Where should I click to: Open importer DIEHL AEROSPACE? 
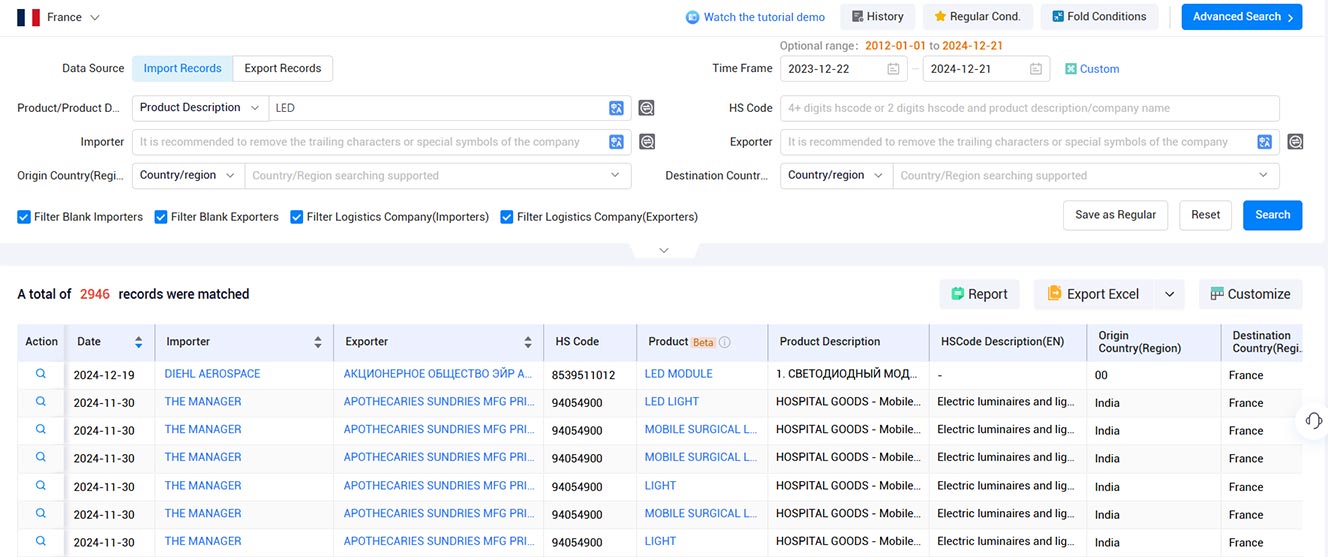[x=212, y=374]
